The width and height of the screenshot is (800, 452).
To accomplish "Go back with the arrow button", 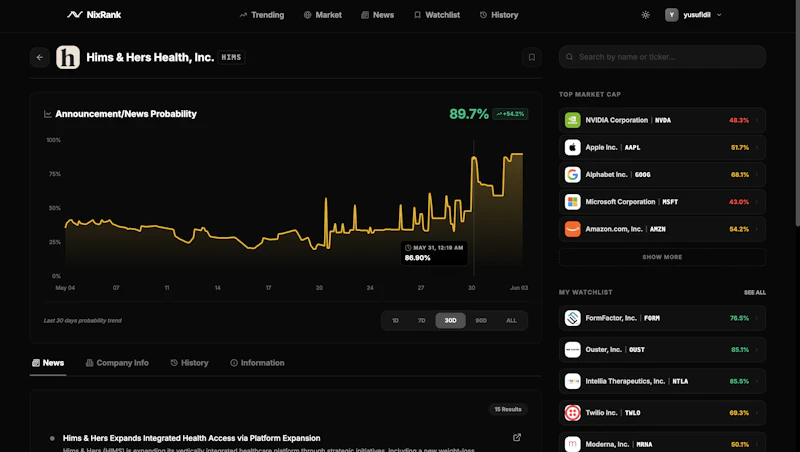I will tap(40, 57).
